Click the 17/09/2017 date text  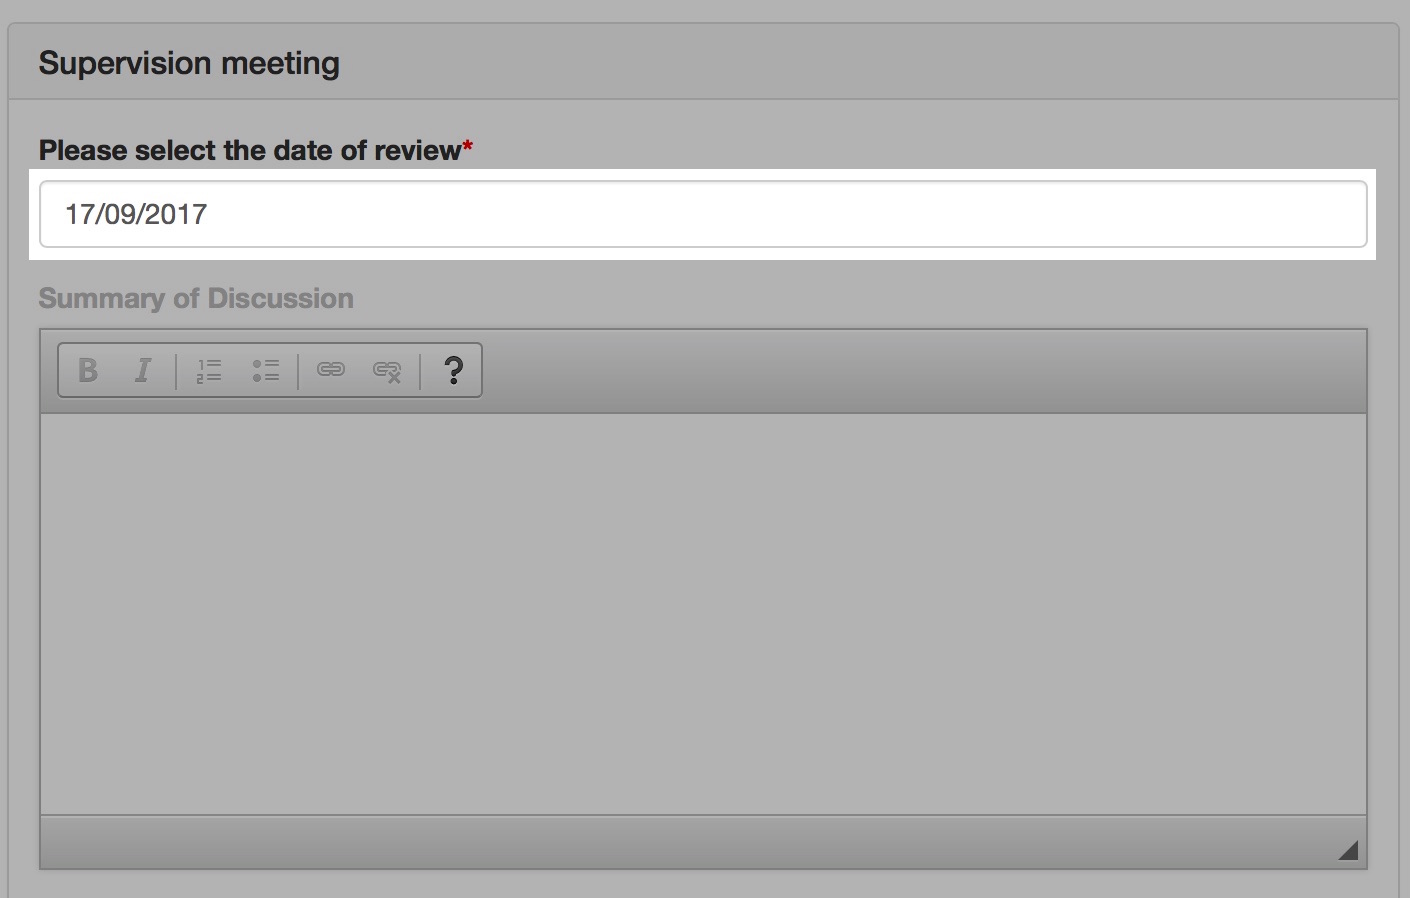(x=136, y=214)
